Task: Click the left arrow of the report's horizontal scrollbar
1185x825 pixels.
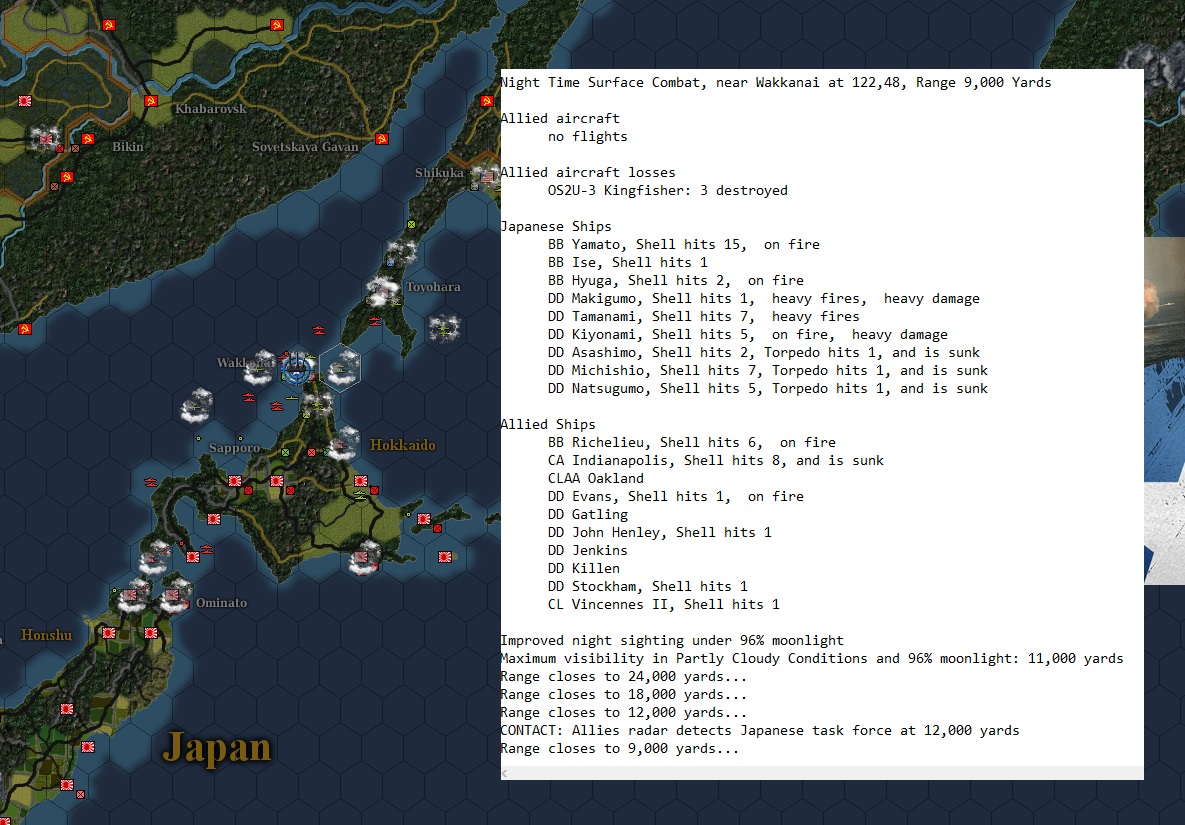Action: click(505, 773)
